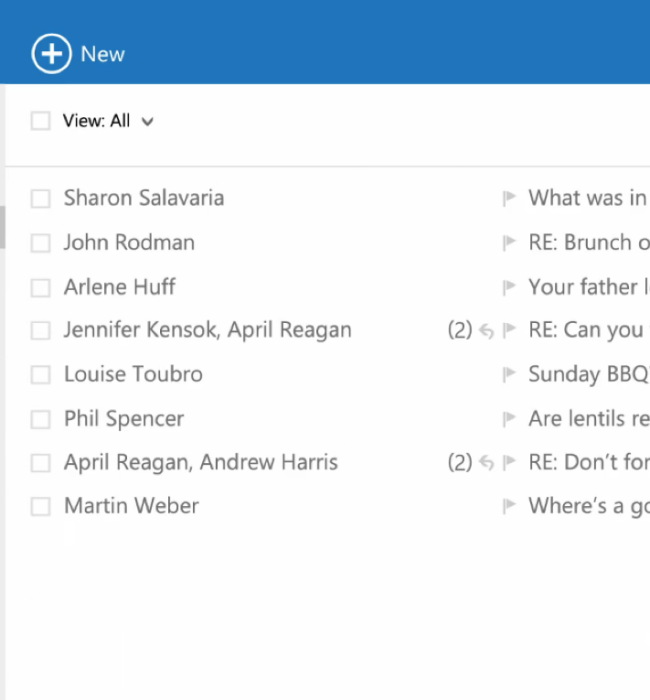The image size is (650, 700).
Task: Click the View: All filter label
Action: (96, 121)
